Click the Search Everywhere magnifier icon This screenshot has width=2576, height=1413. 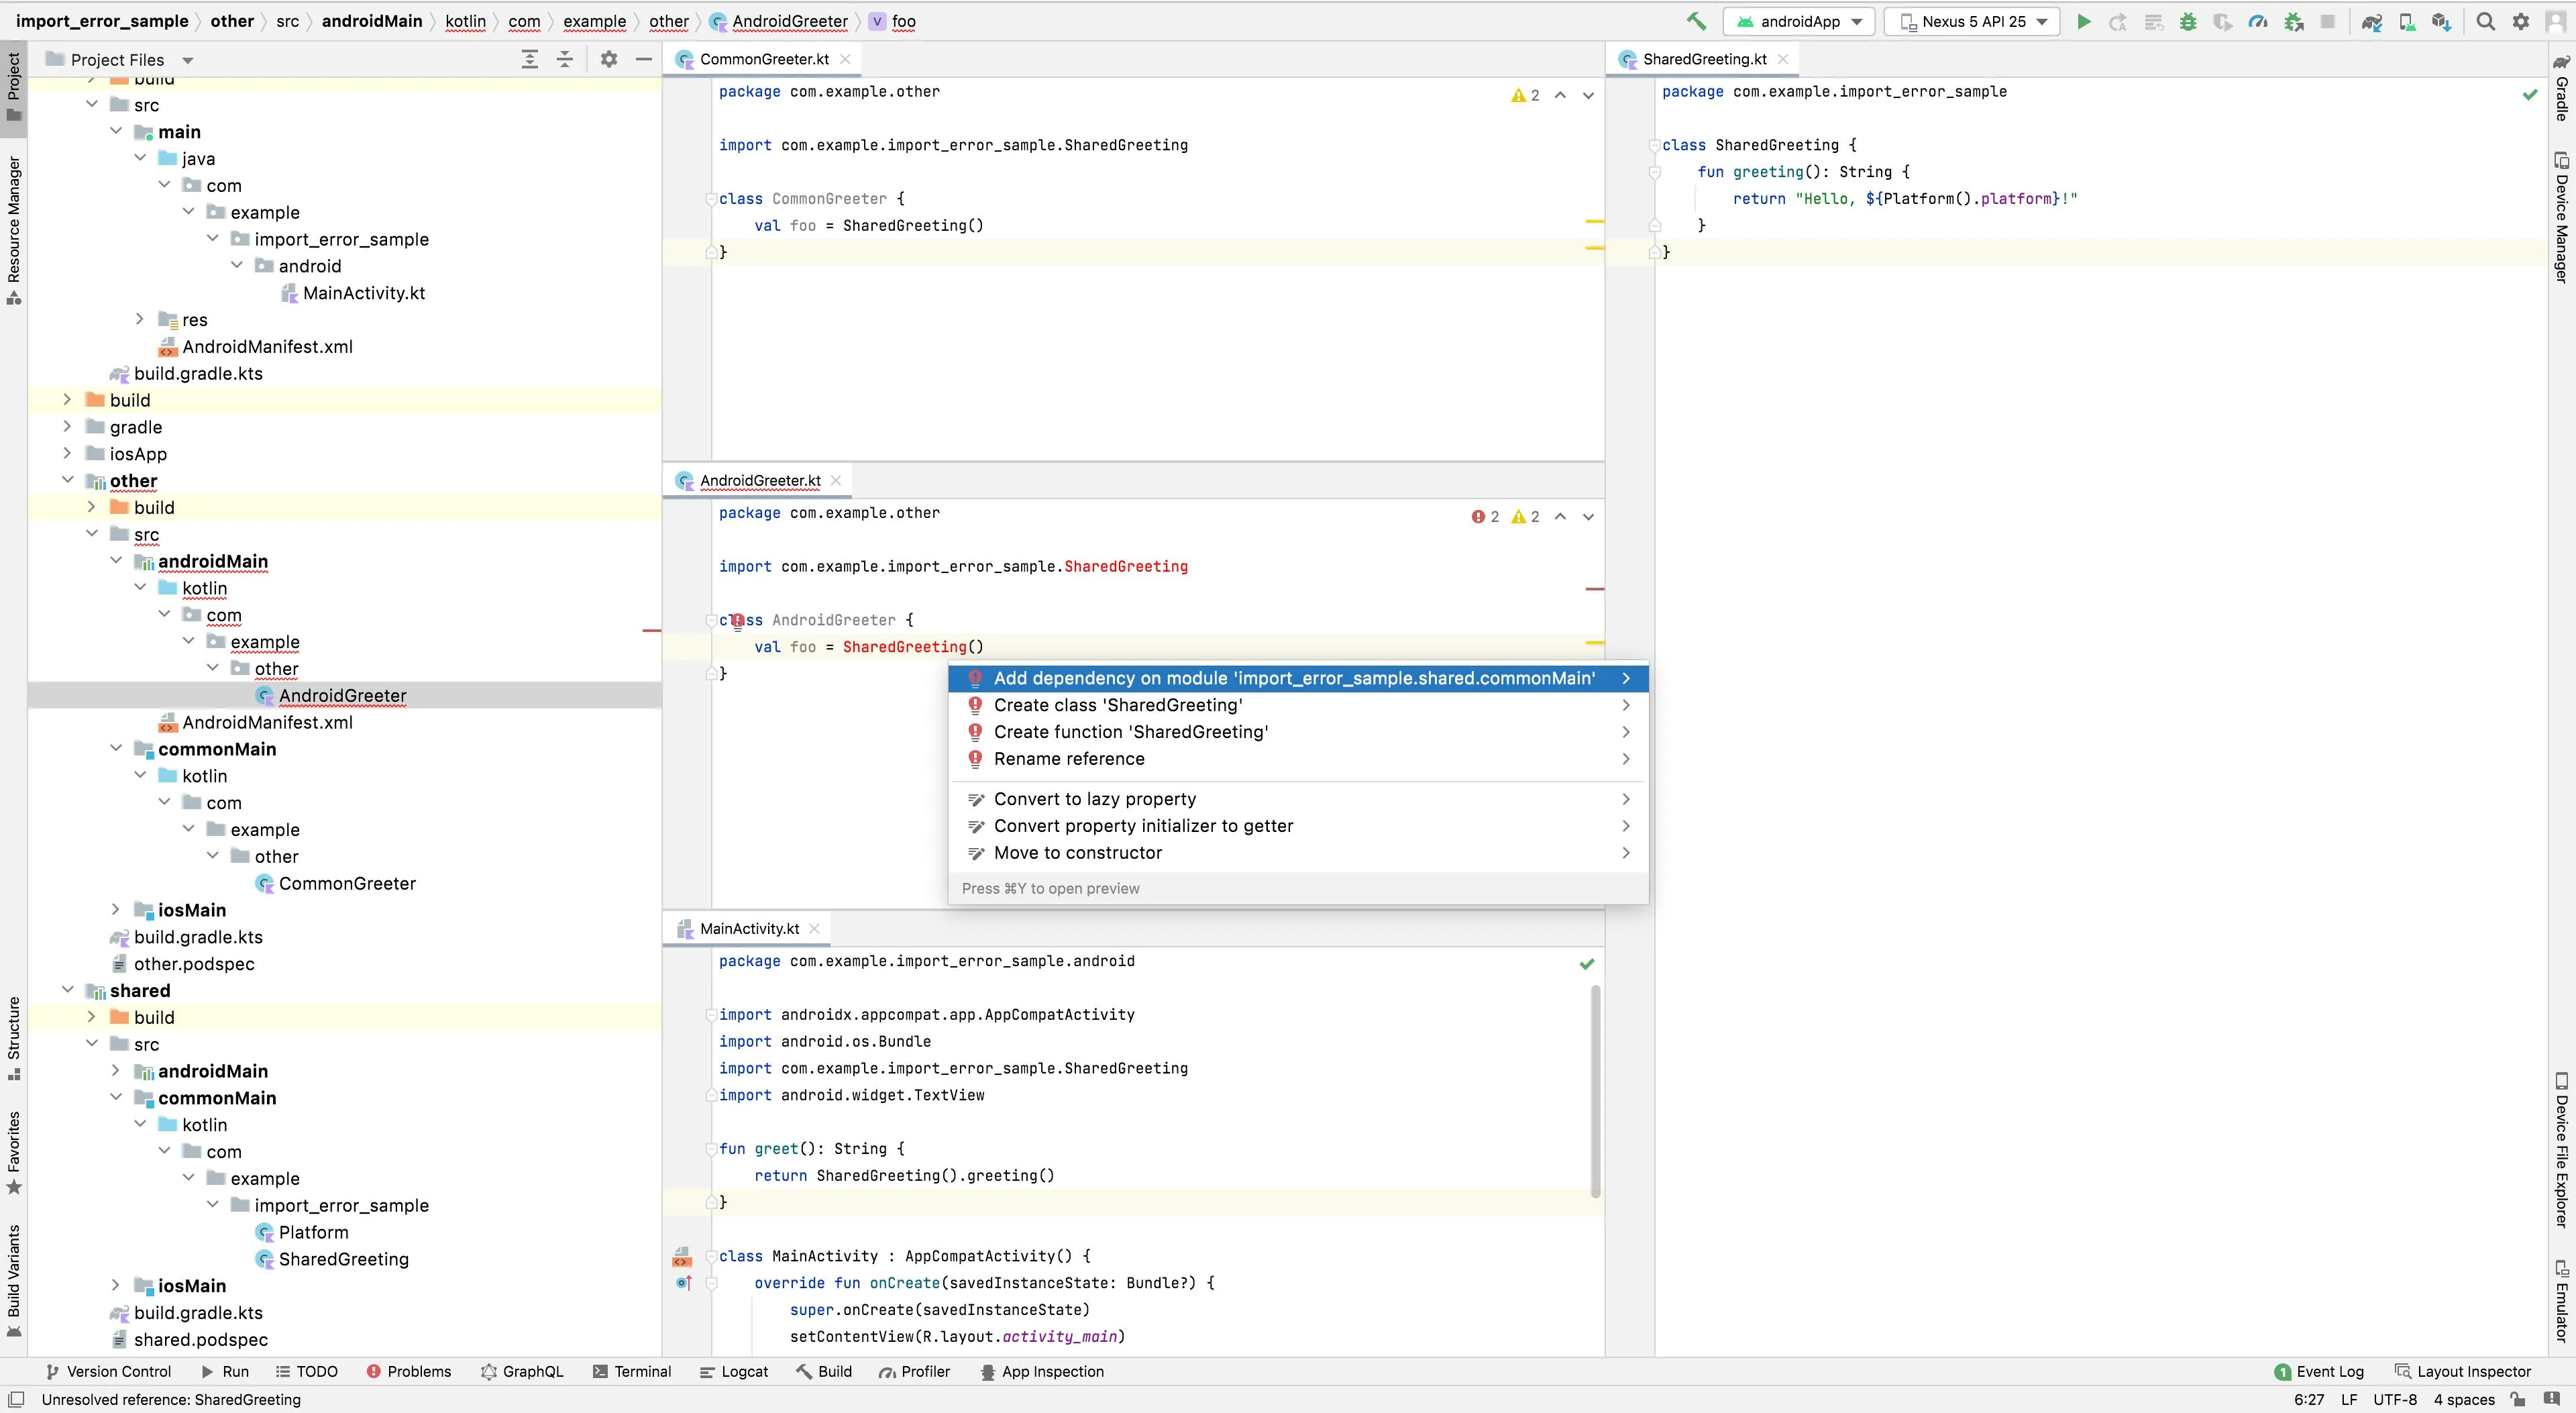click(x=2485, y=21)
